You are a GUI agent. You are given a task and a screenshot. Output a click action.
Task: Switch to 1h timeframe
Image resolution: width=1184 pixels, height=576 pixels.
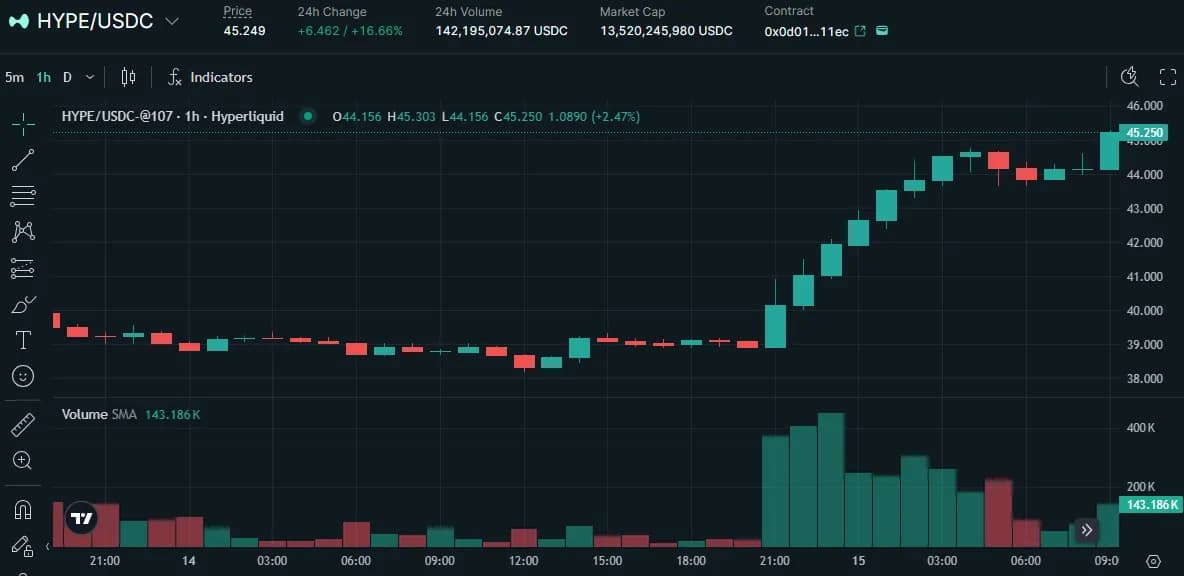click(44, 77)
